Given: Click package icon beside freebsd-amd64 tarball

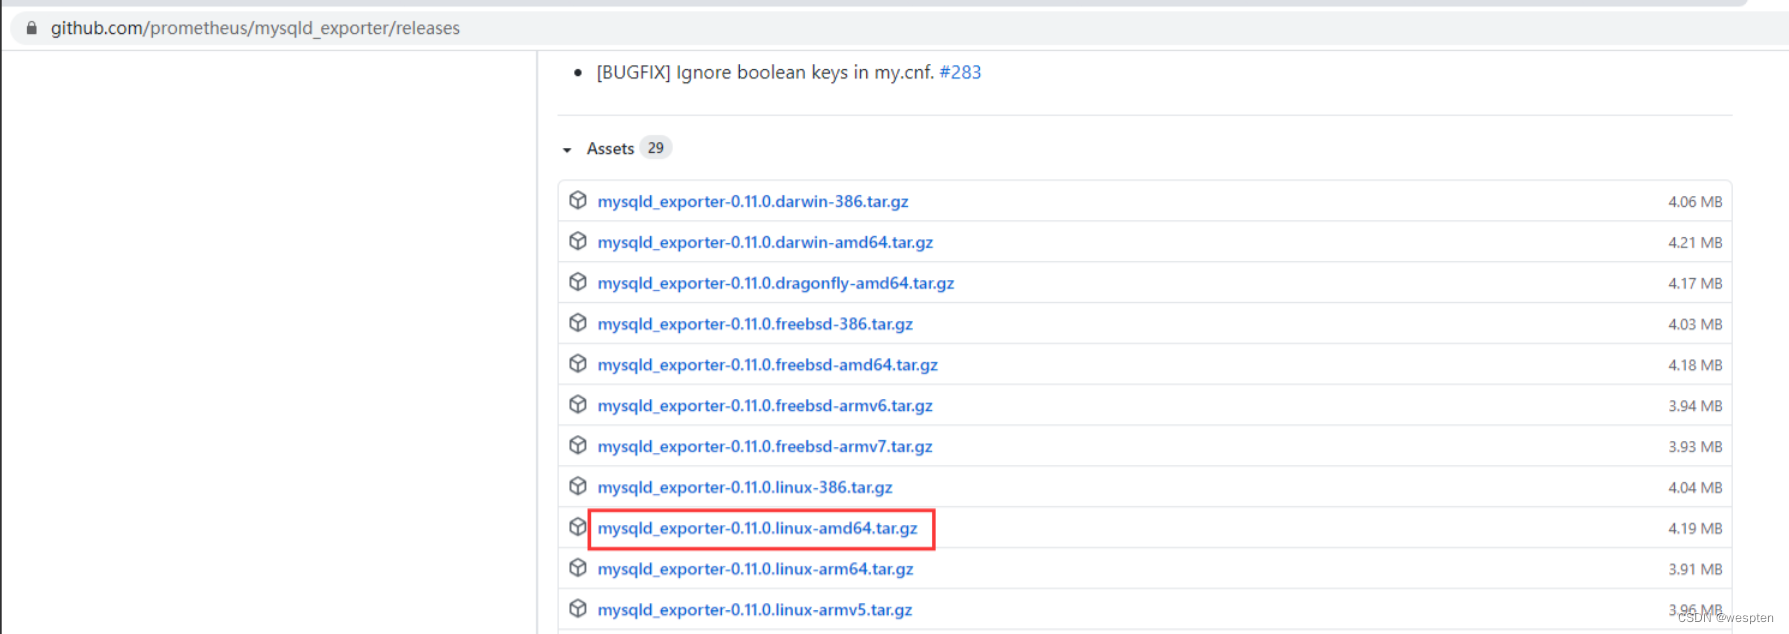Looking at the screenshot, I should [x=578, y=364].
